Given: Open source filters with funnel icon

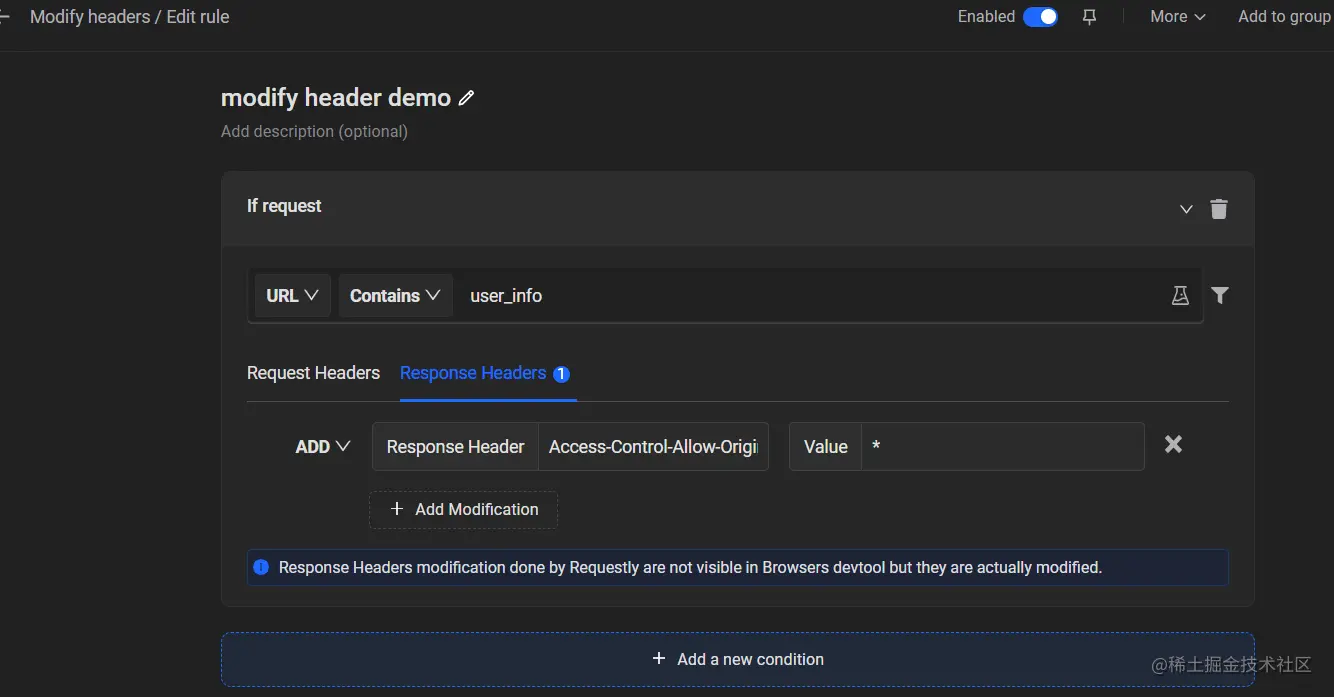Looking at the screenshot, I should tap(1220, 295).
